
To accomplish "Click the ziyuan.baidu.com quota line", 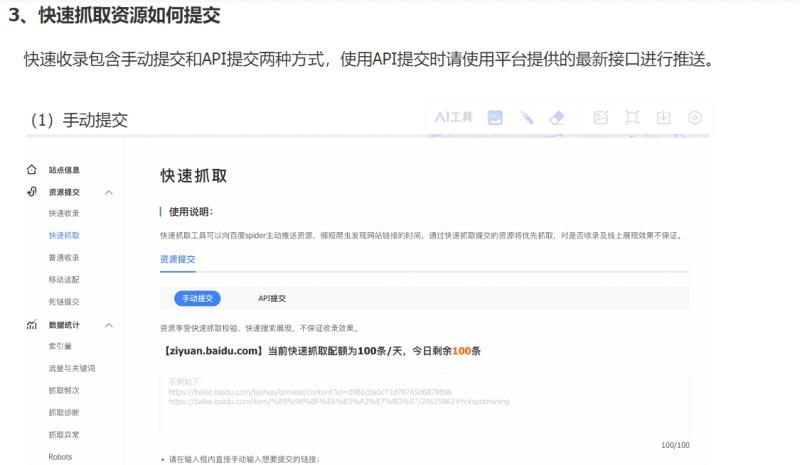I will pos(321,351).
